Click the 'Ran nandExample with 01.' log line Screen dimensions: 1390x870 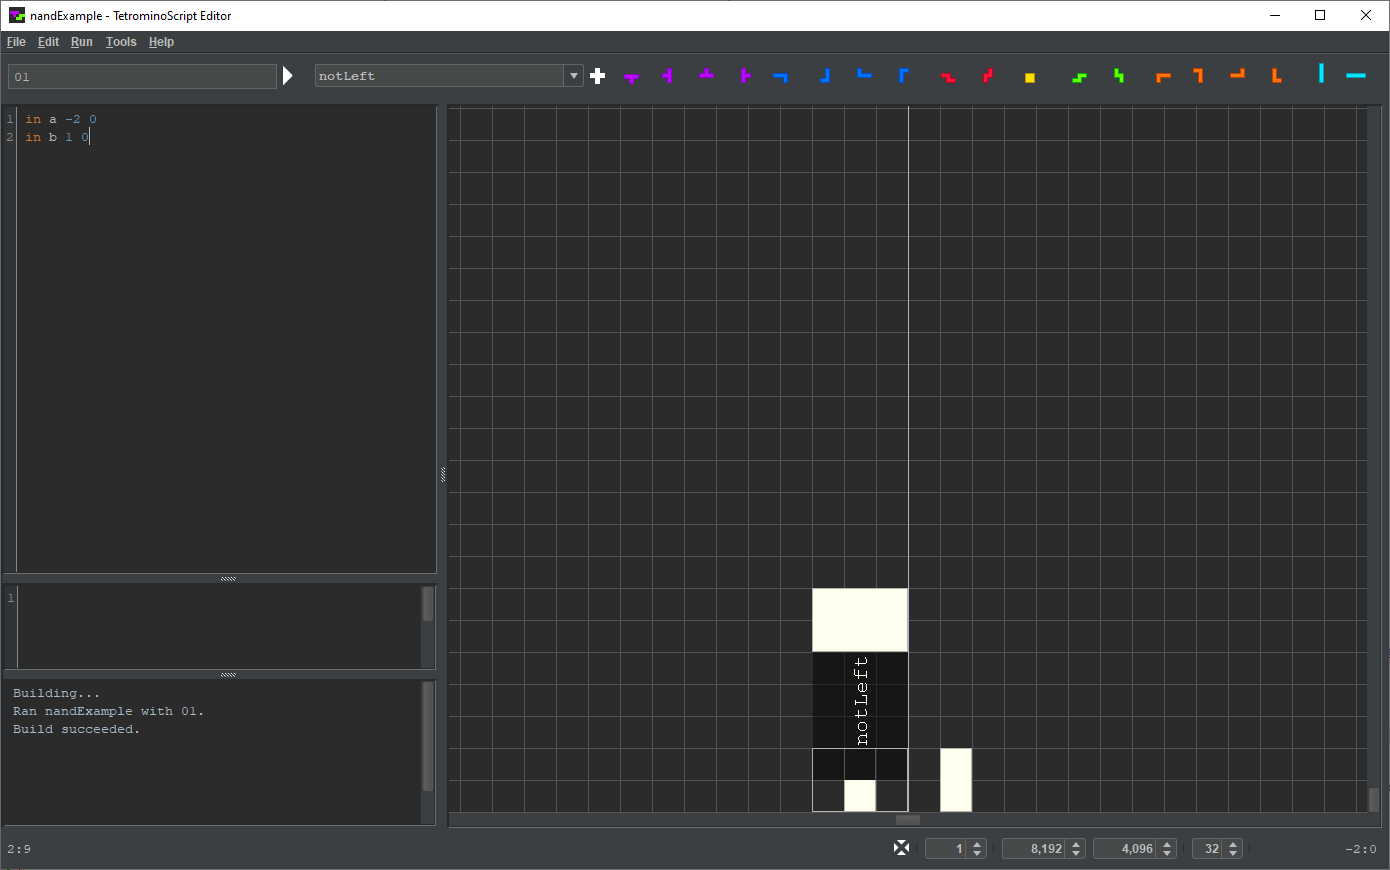pos(108,711)
